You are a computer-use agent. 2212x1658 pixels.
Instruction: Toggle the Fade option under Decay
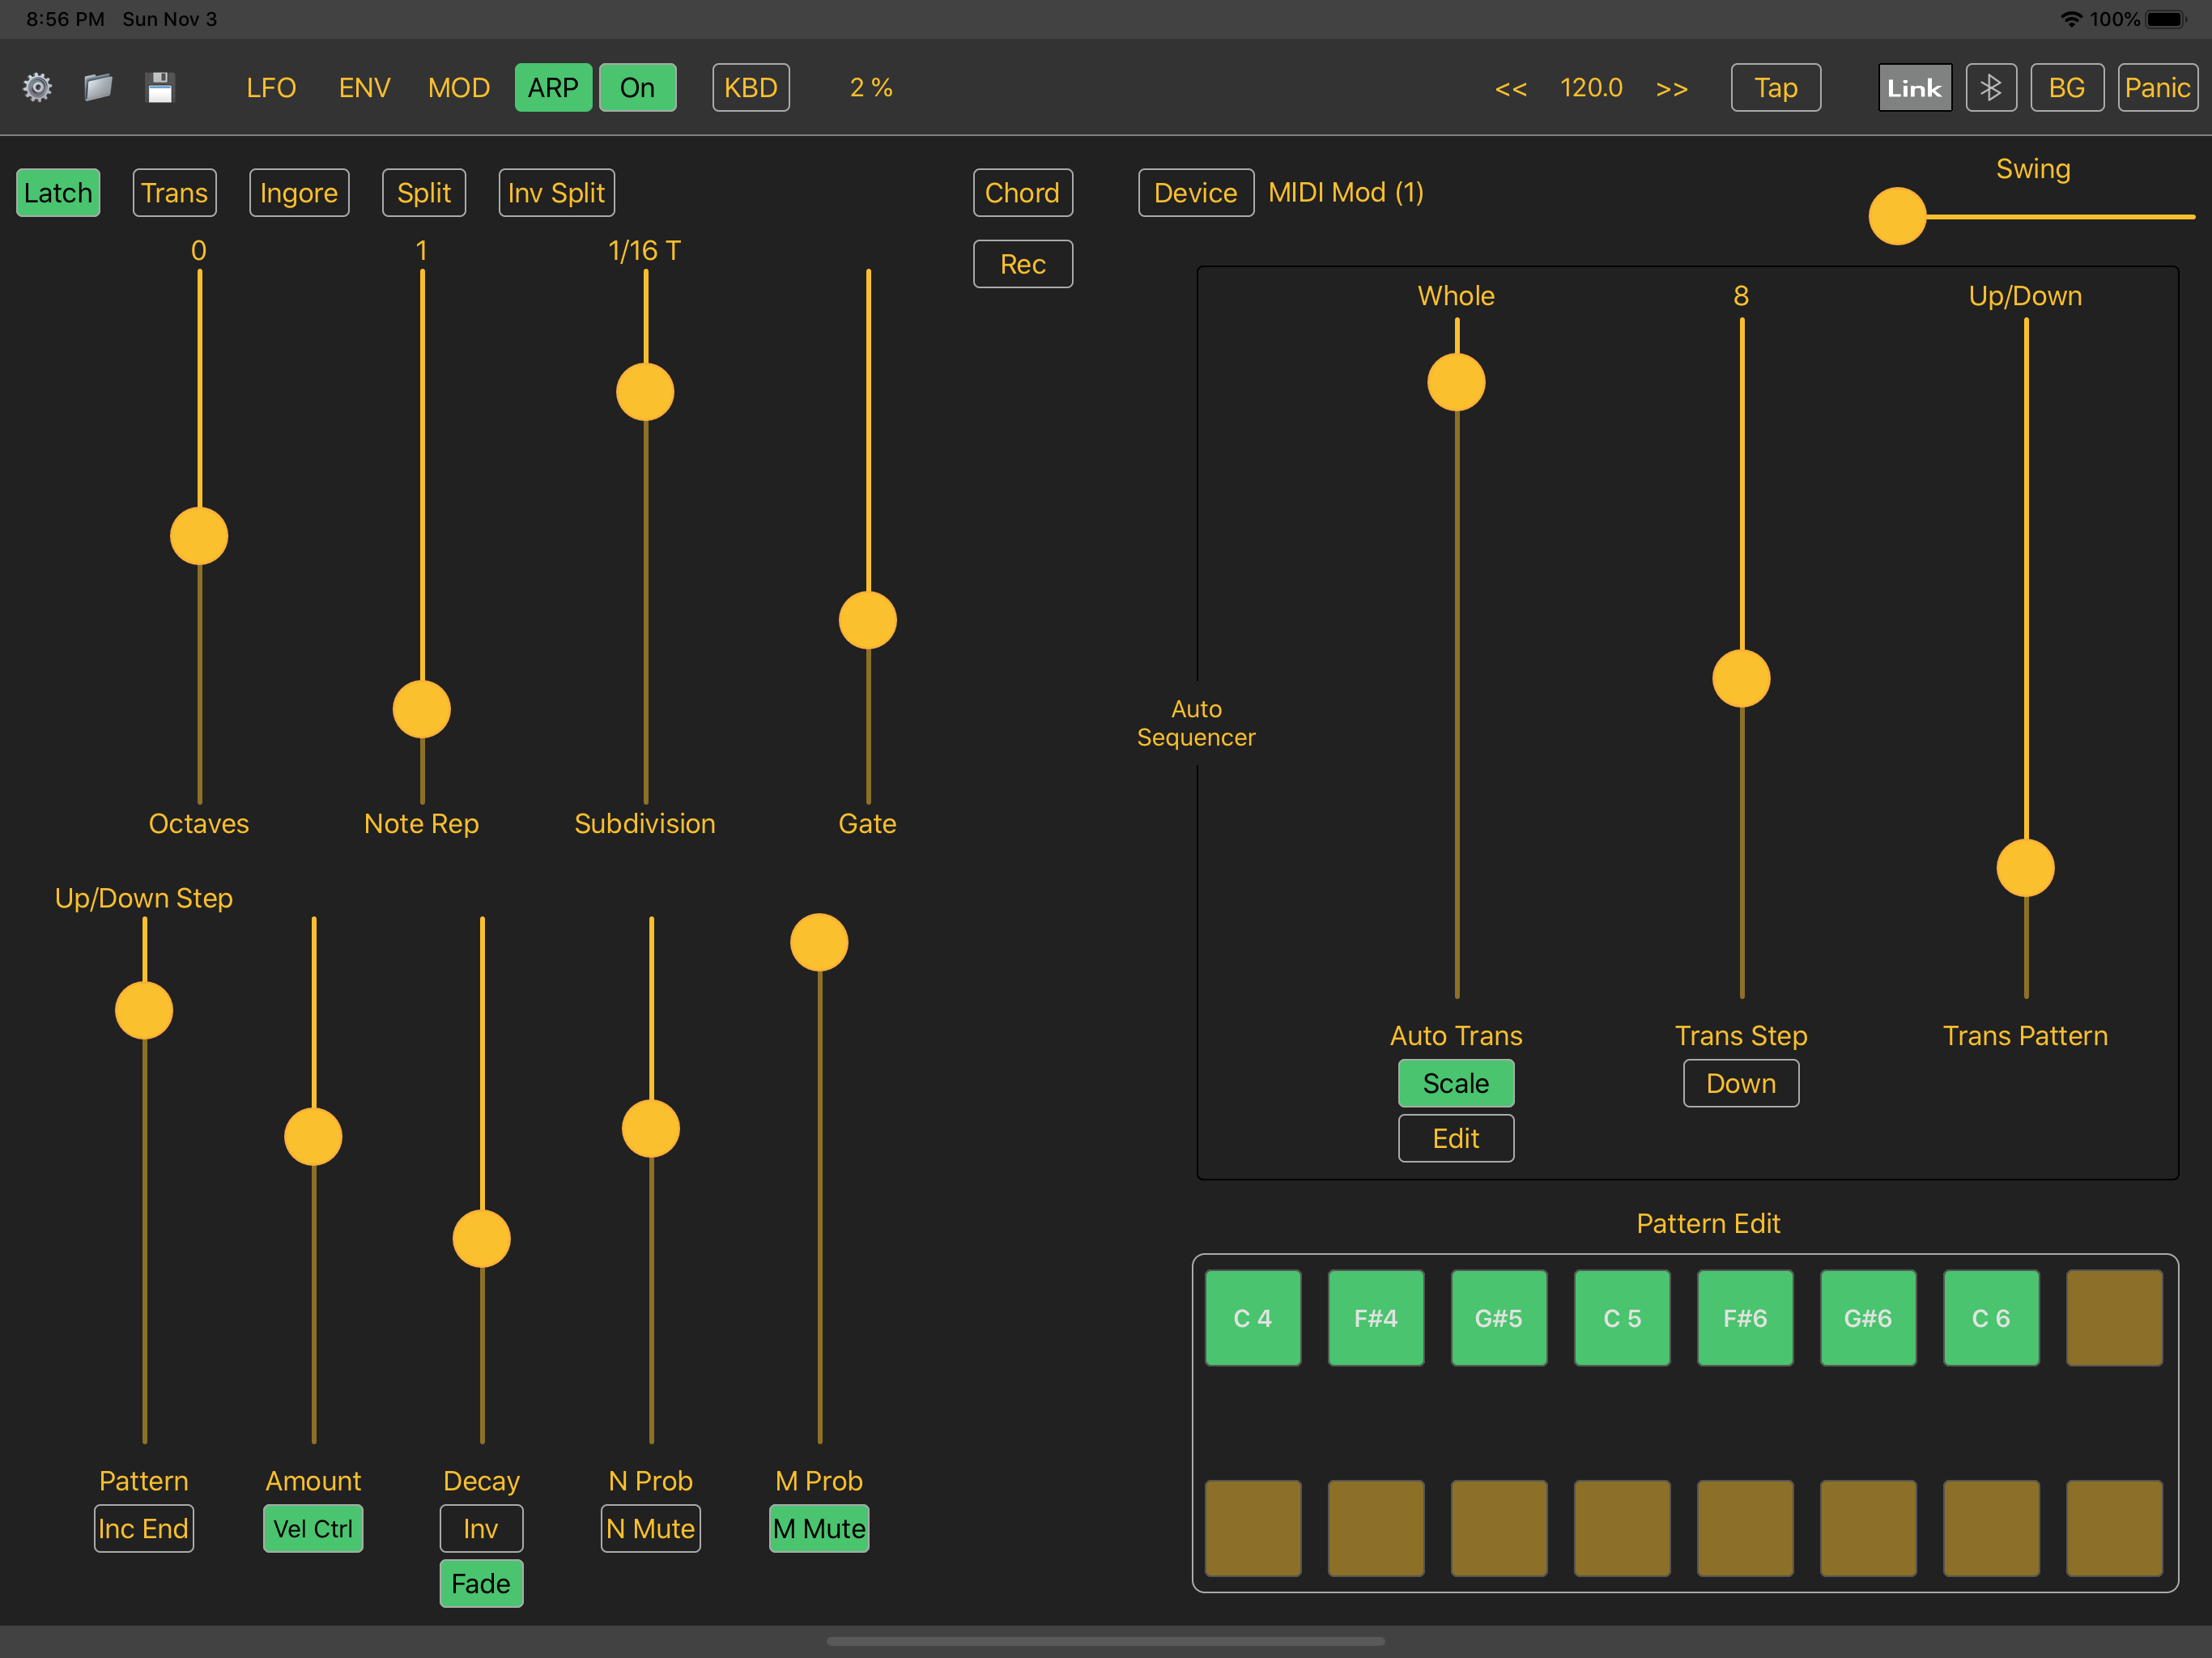click(x=481, y=1583)
